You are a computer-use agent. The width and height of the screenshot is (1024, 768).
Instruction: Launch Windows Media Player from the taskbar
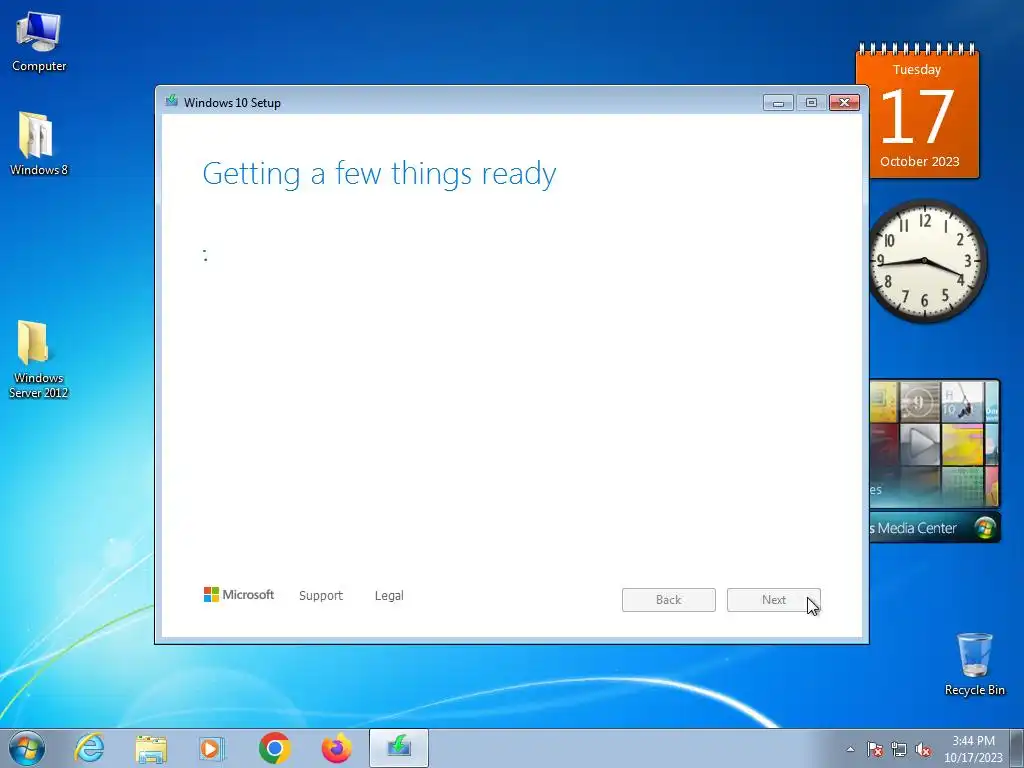click(212, 748)
